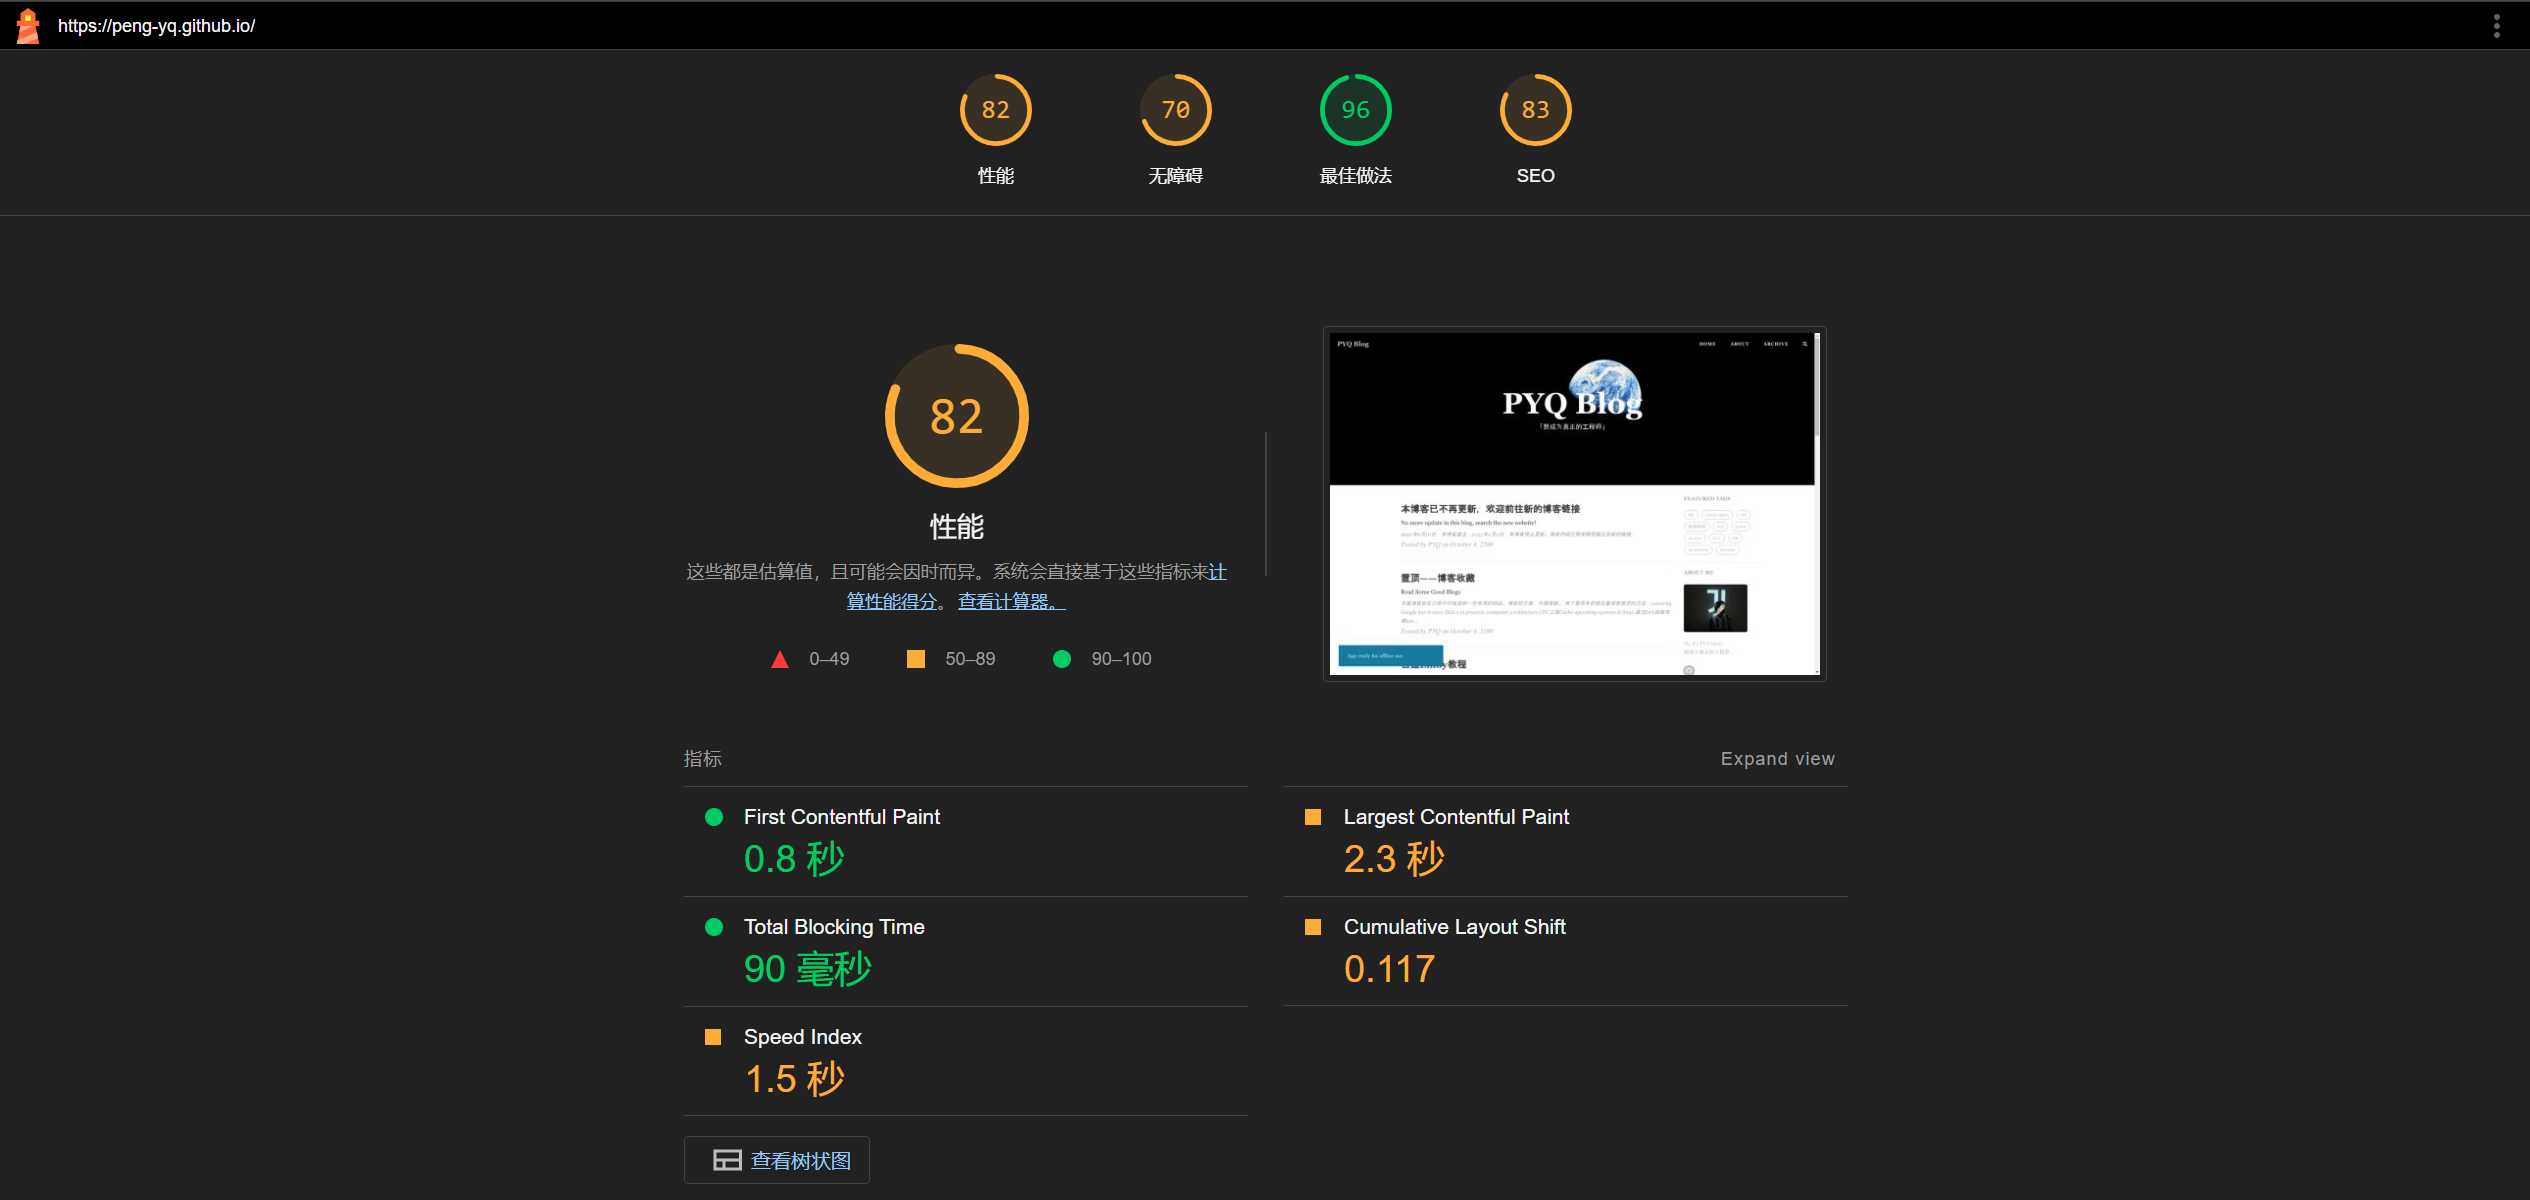Click the orange 50–89 legend square
The width and height of the screenshot is (2530, 1200).
(915, 659)
